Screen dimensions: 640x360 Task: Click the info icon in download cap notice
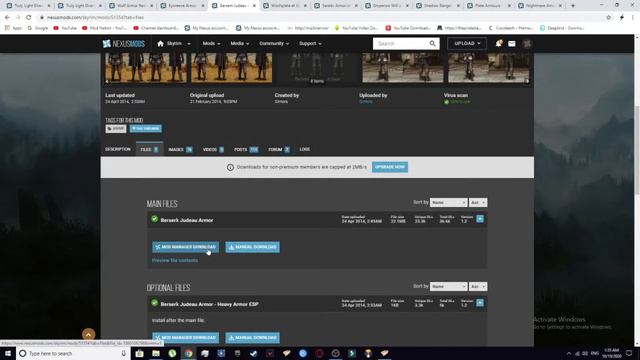(230, 167)
